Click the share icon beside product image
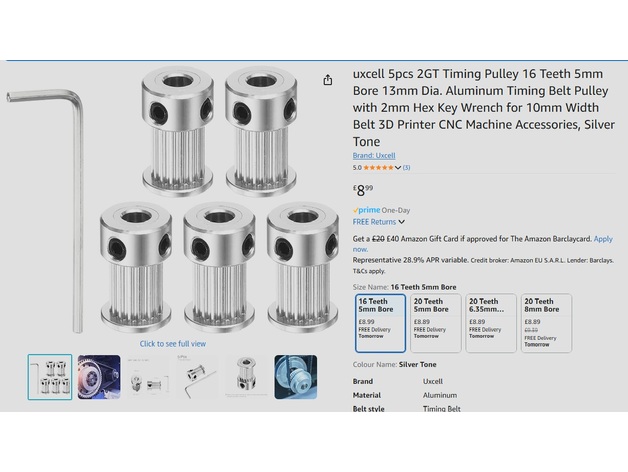This screenshot has height=472, width=628. [328, 80]
